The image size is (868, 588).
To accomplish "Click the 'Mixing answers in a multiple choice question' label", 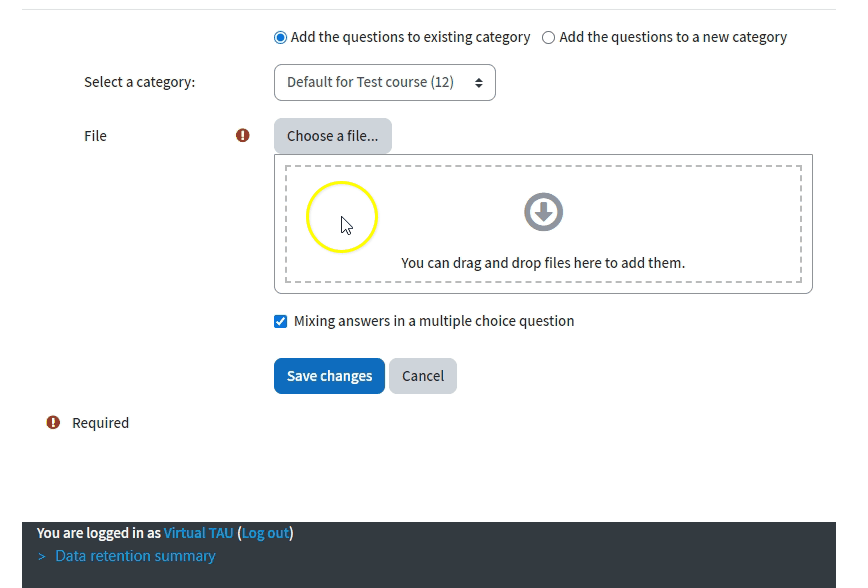I will [434, 321].
